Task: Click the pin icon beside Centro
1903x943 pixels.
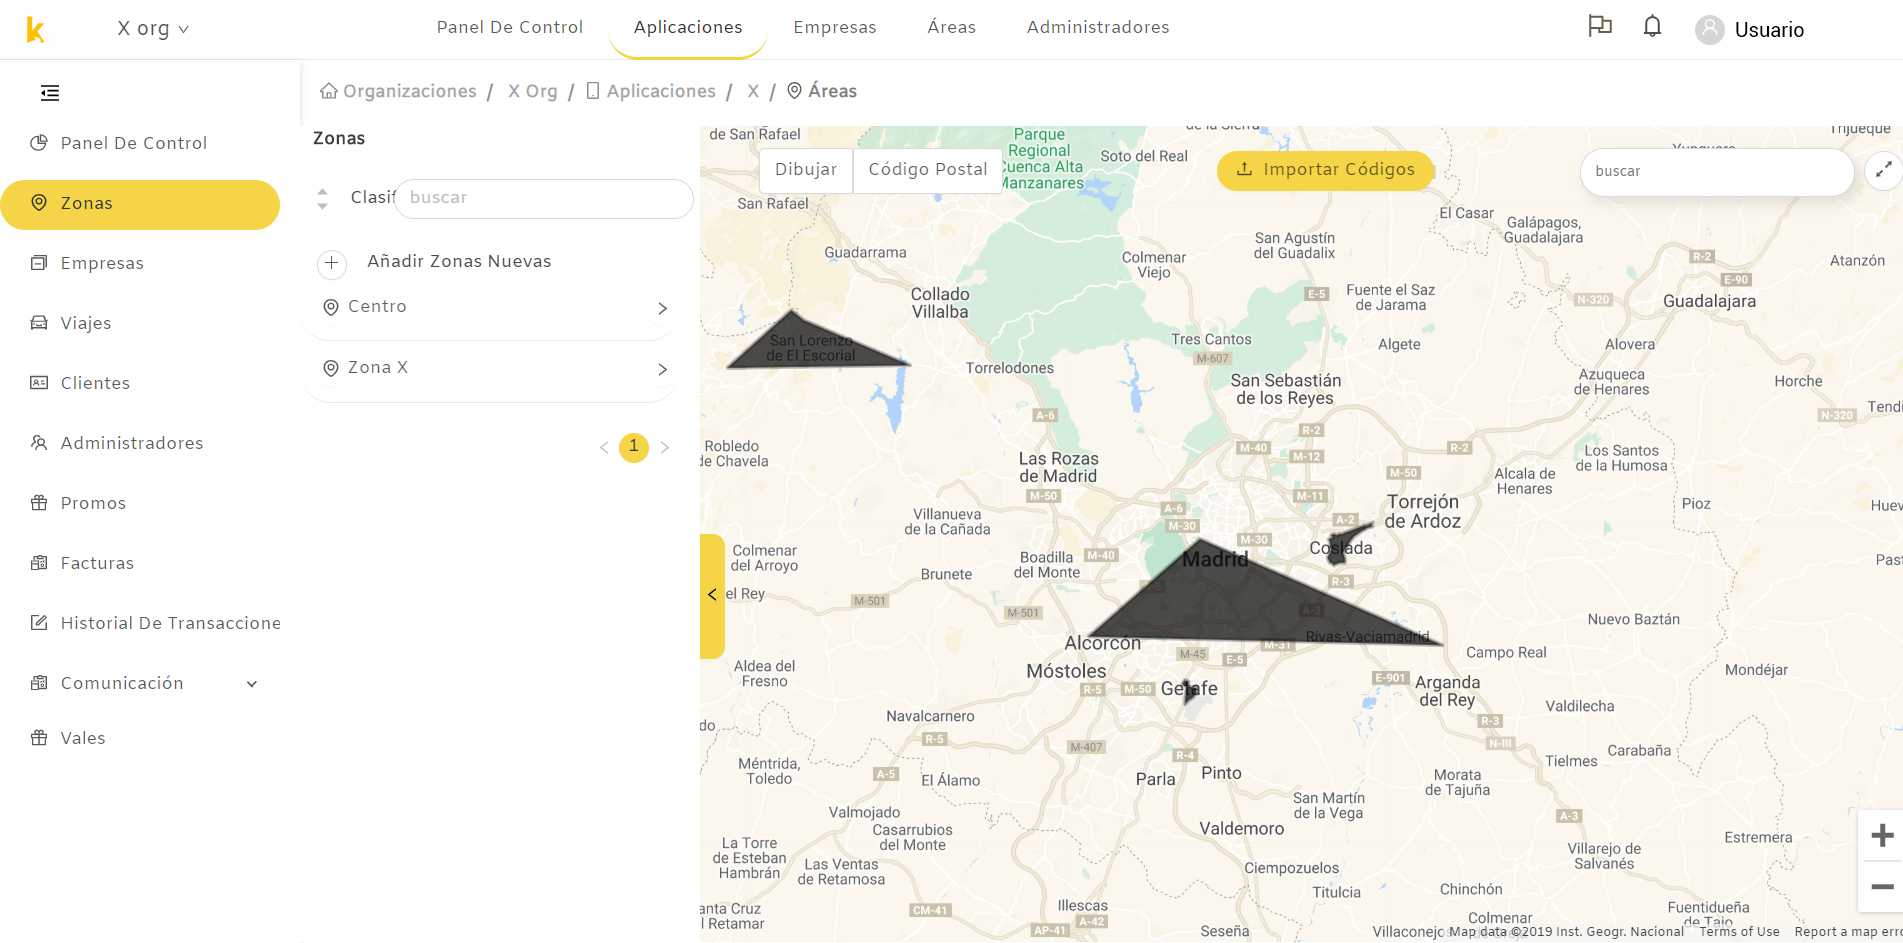Action: pyautogui.click(x=331, y=307)
